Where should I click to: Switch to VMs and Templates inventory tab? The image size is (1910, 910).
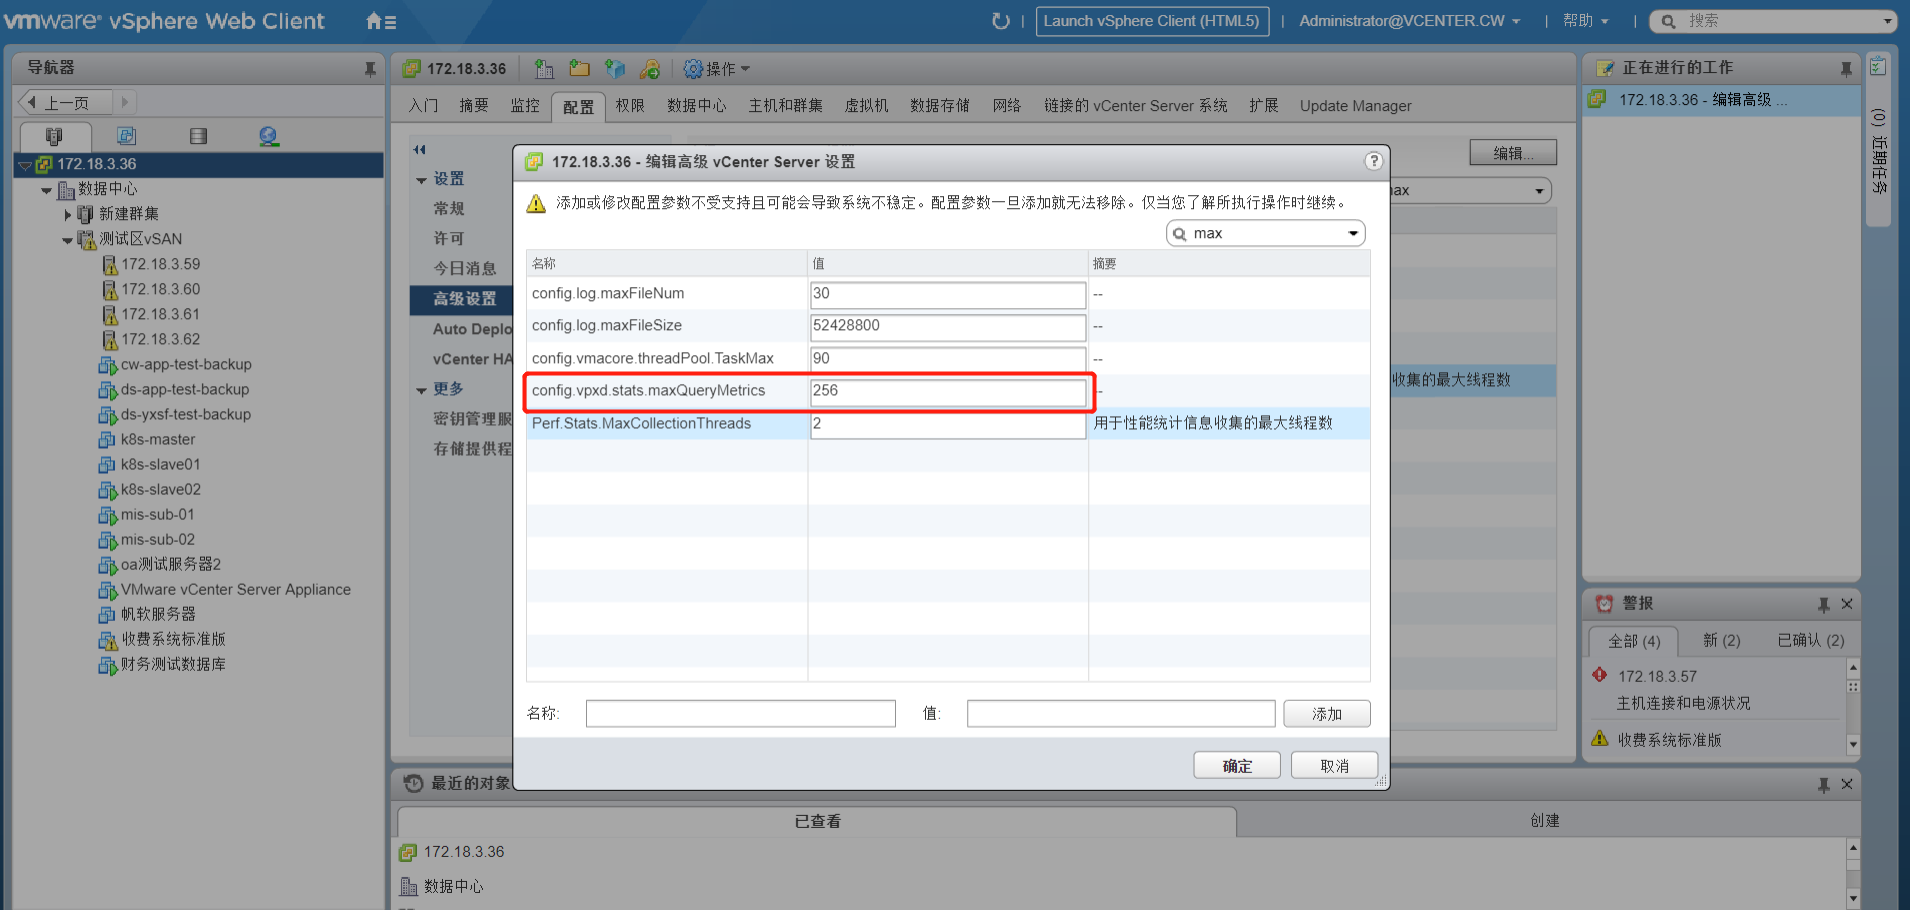tap(126, 136)
